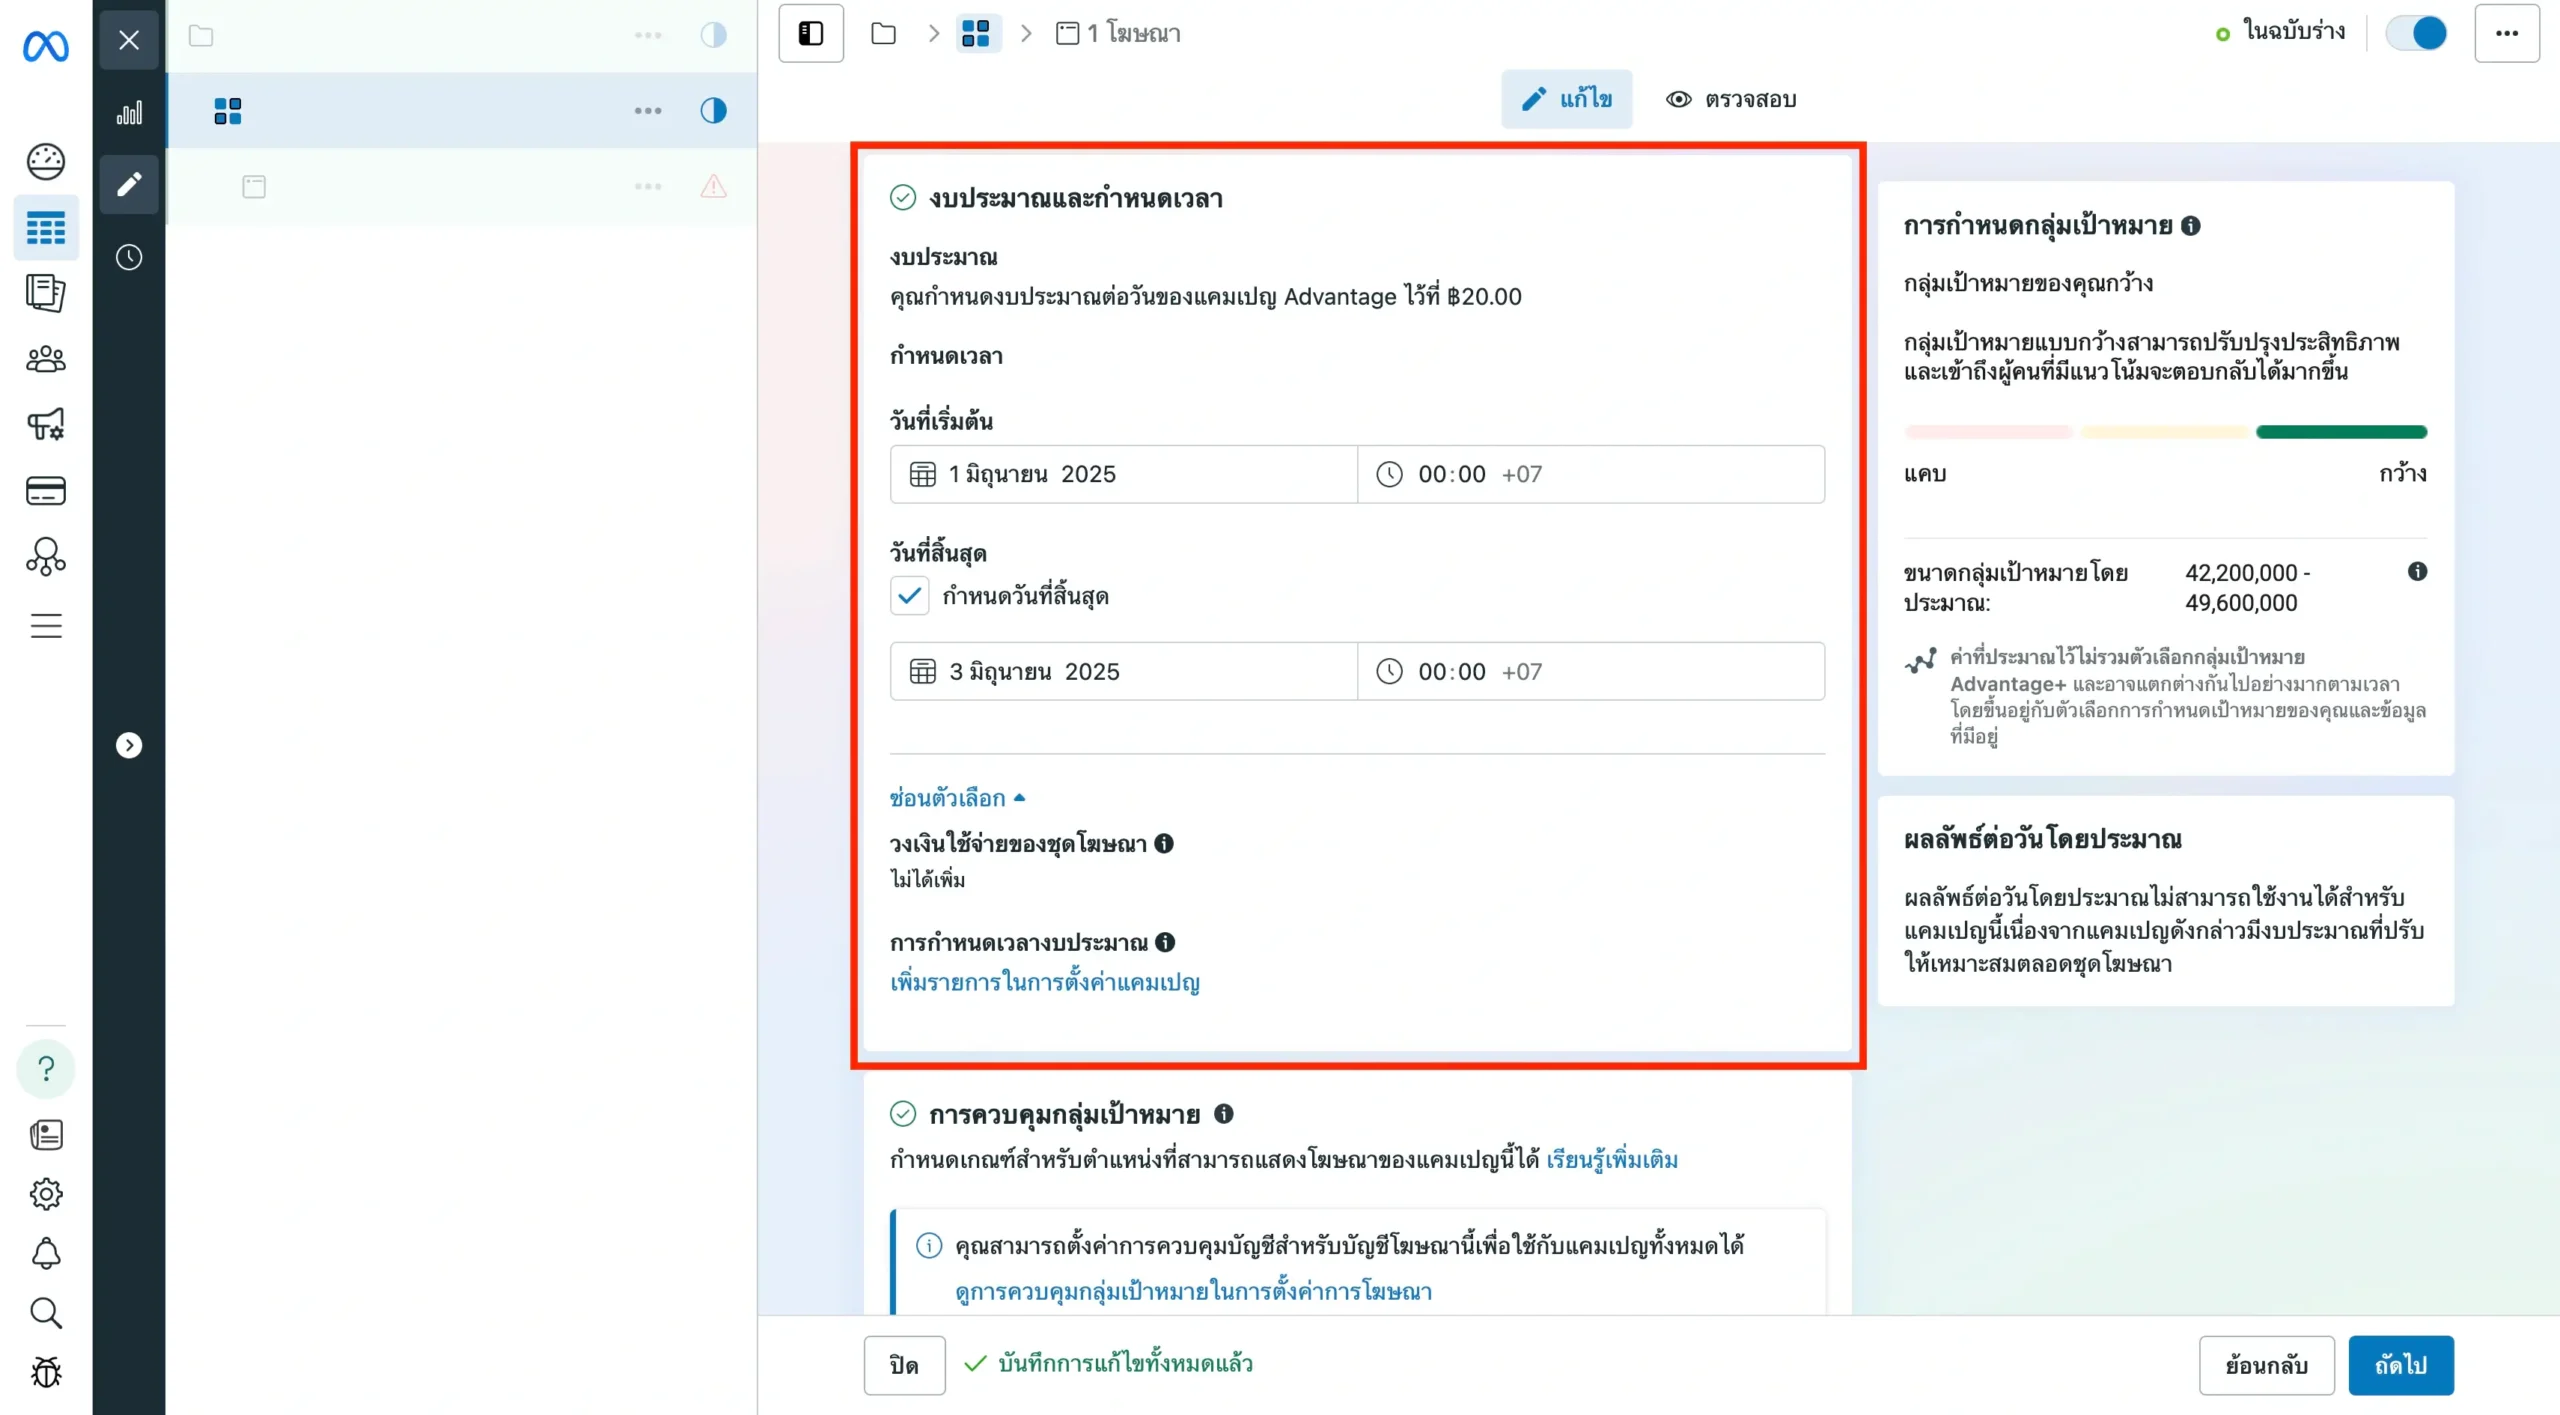Image resolution: width=2560 pixels, height=1415 pixels.
Task: Open the Audiences people icon in sidebar
Action: (x=46, y=359)
